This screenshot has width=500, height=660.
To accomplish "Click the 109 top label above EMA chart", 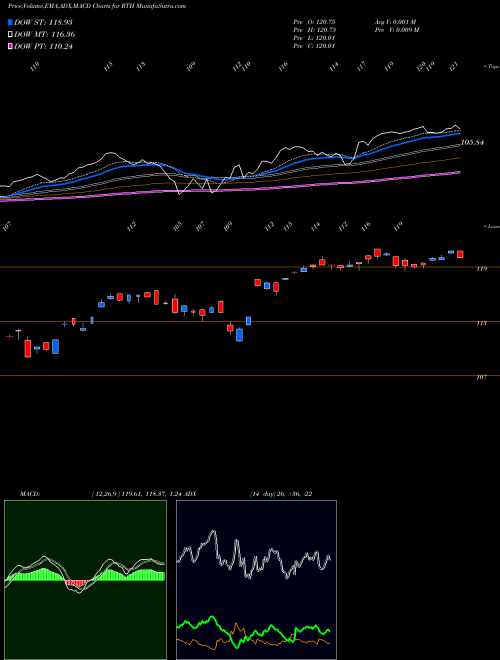I will [x=191, y=67].
